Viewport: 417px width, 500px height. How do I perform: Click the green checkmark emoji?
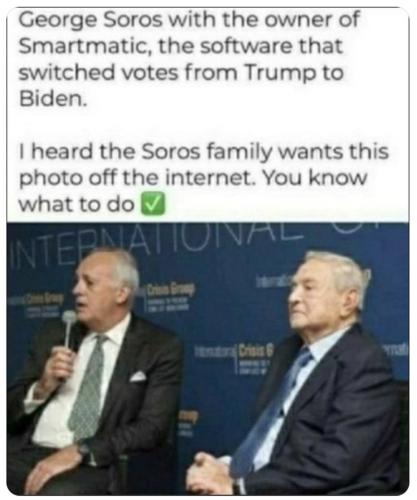click(x=153, y=203)
